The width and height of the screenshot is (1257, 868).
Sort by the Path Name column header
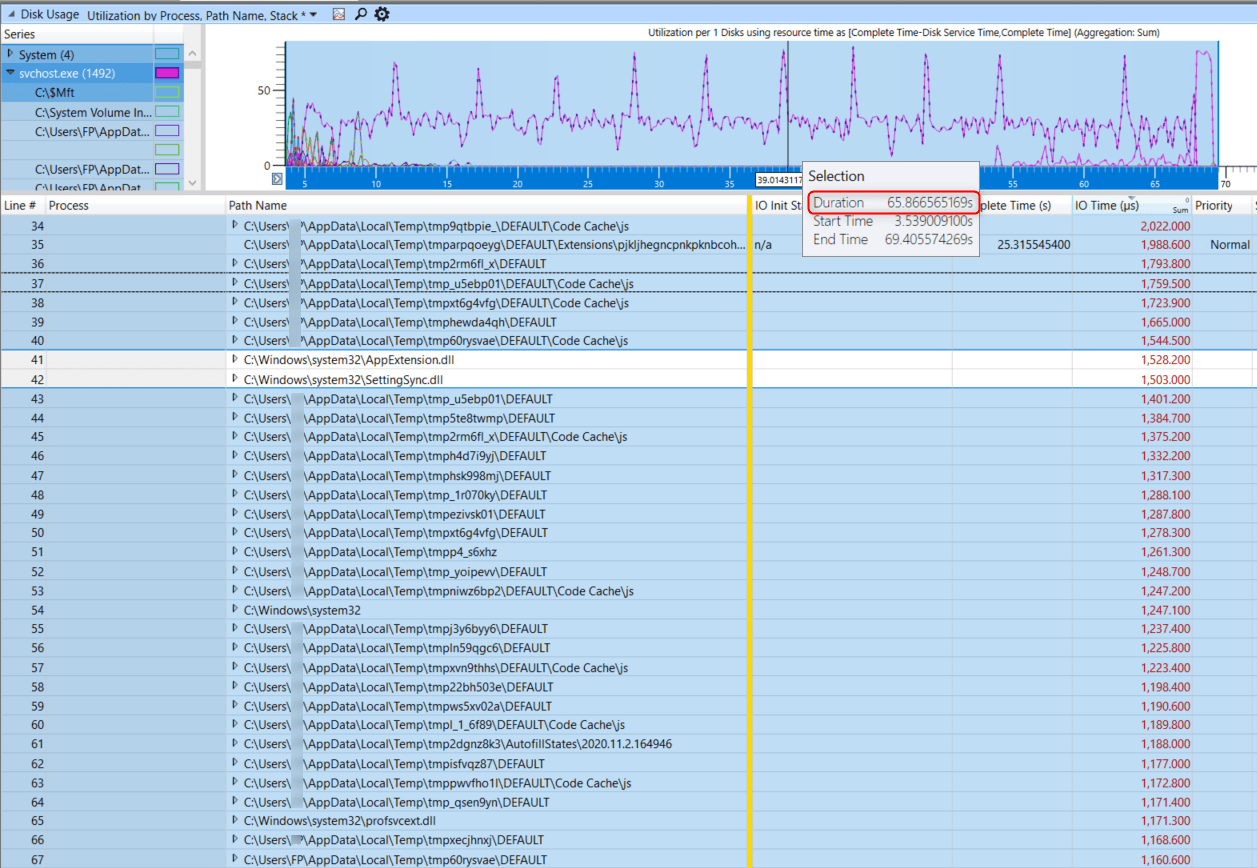pyautogui.click(x=258, y=205)
